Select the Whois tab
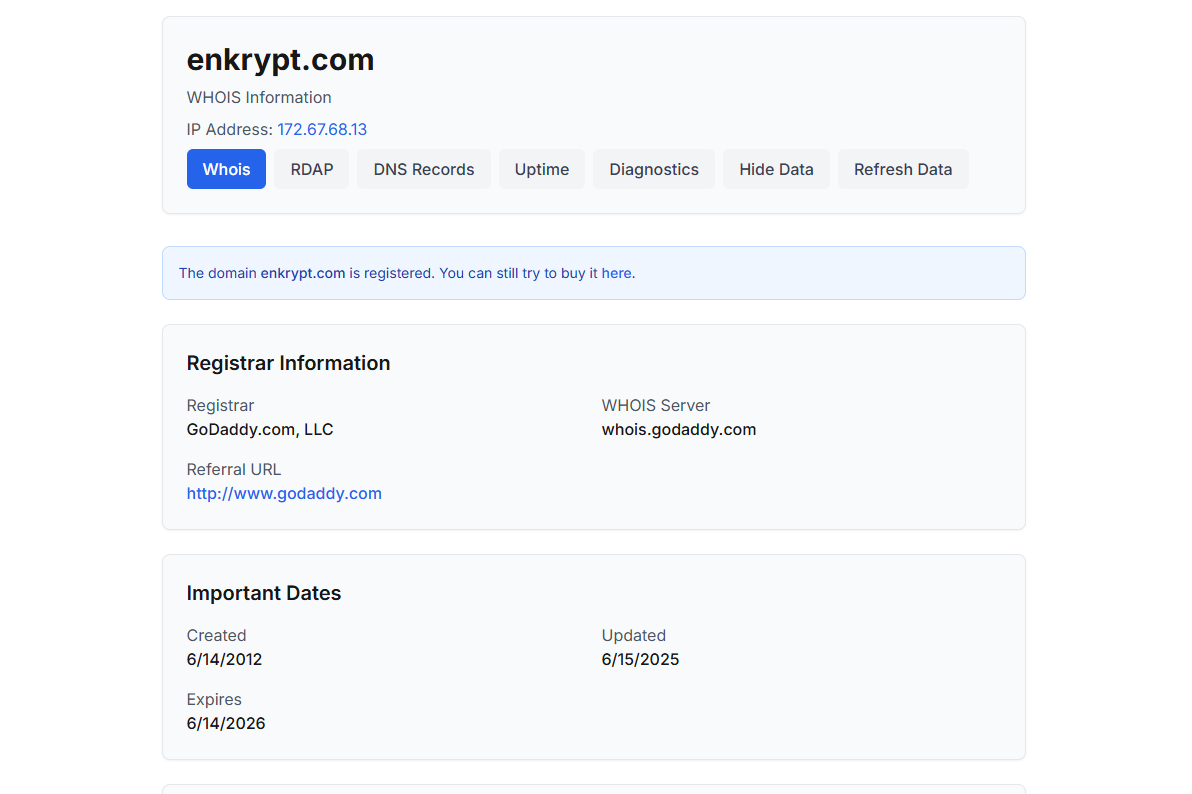1192x794 pixels. pyautogui.click(x=226, y=169)
